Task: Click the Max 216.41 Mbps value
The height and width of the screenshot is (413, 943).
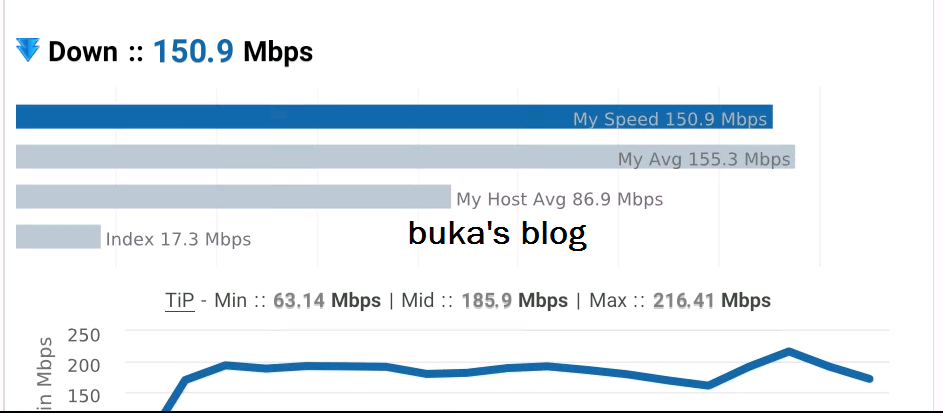Action: pos(711,300)
